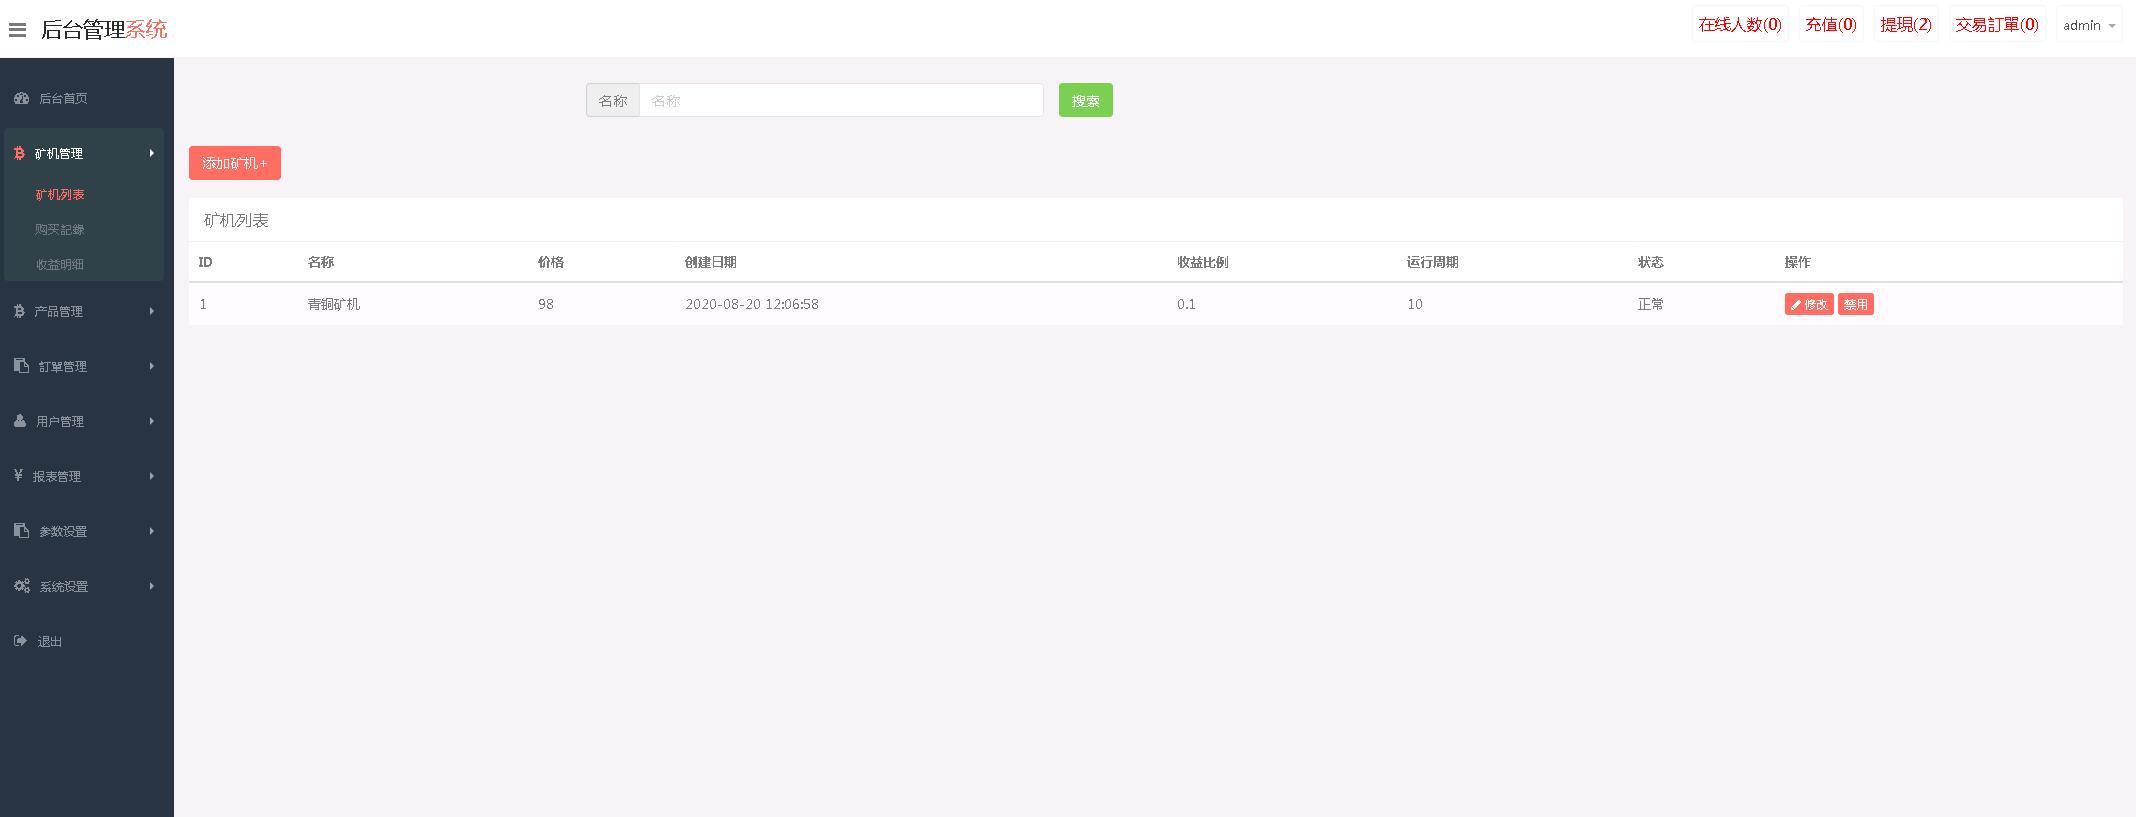Open the 报表管理 menu label

click(x=57, y=477)
